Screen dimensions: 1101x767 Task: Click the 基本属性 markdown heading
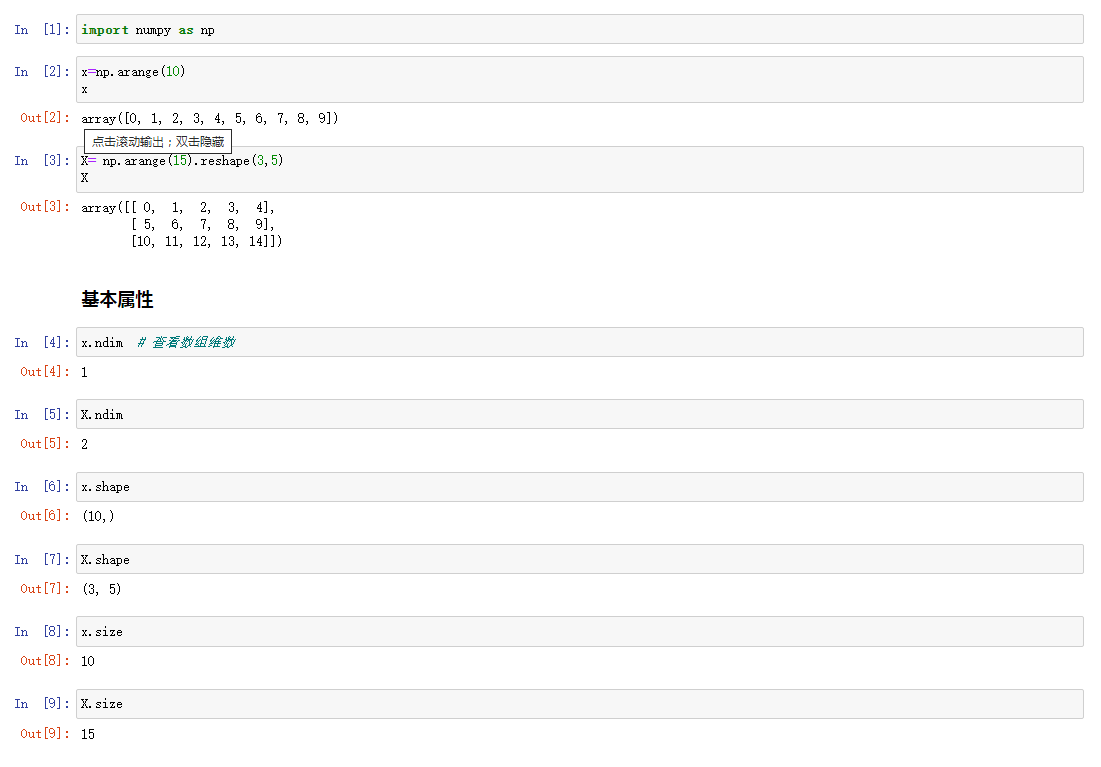(x=117, y=299)
